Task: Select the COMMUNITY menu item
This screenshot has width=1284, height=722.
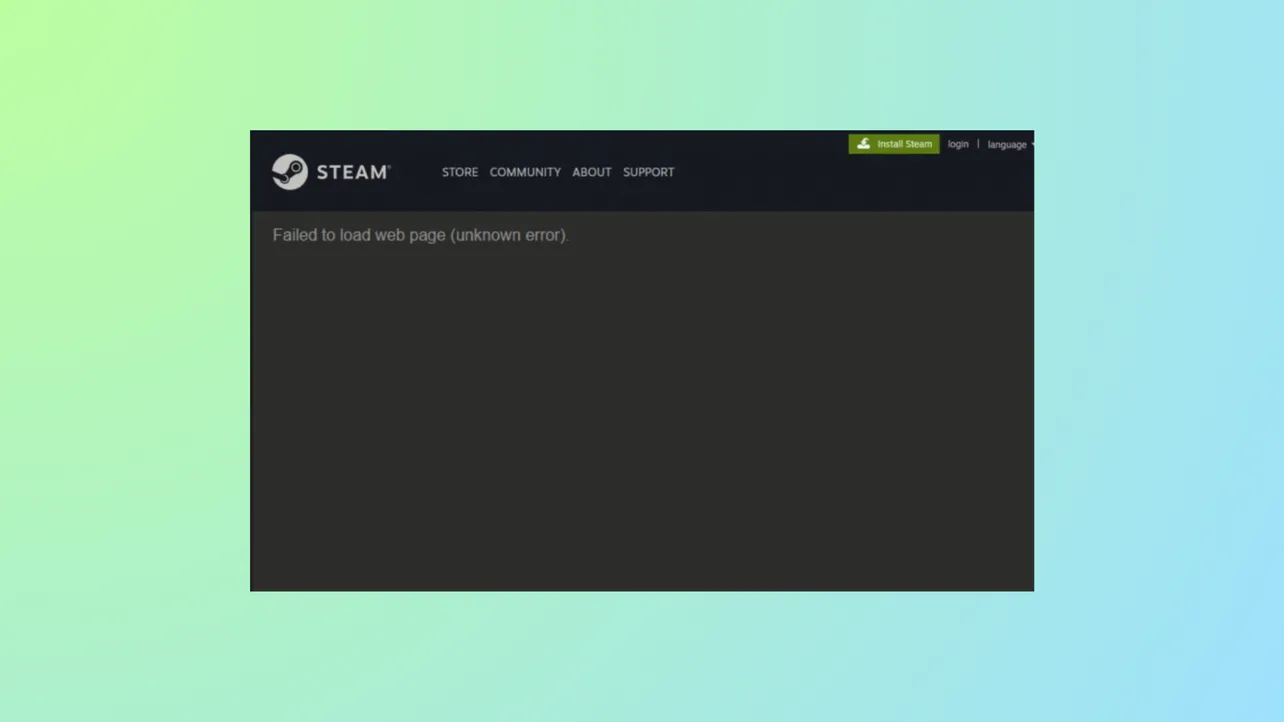Action: [x=525, y=171]
